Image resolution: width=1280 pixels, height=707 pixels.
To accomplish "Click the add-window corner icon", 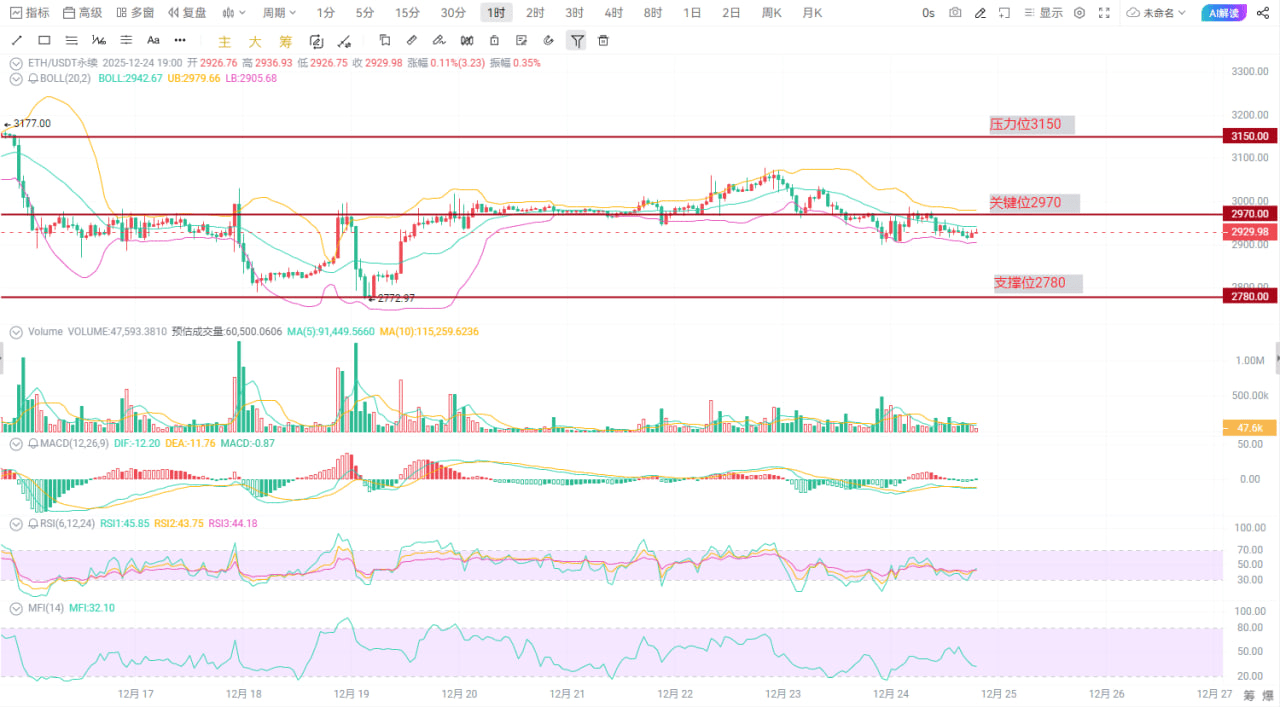I will click(x=1006, y=13).
